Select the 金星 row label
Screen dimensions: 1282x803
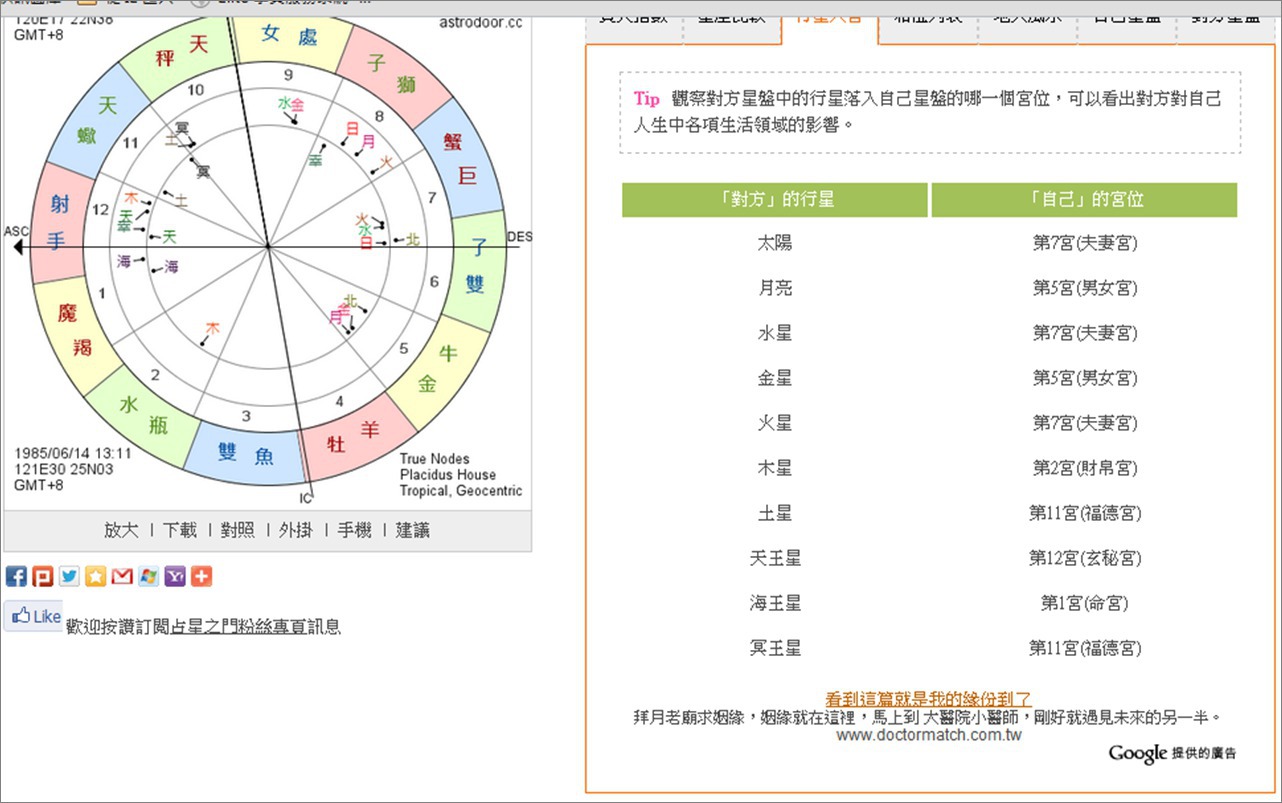(x=775, y=378)
